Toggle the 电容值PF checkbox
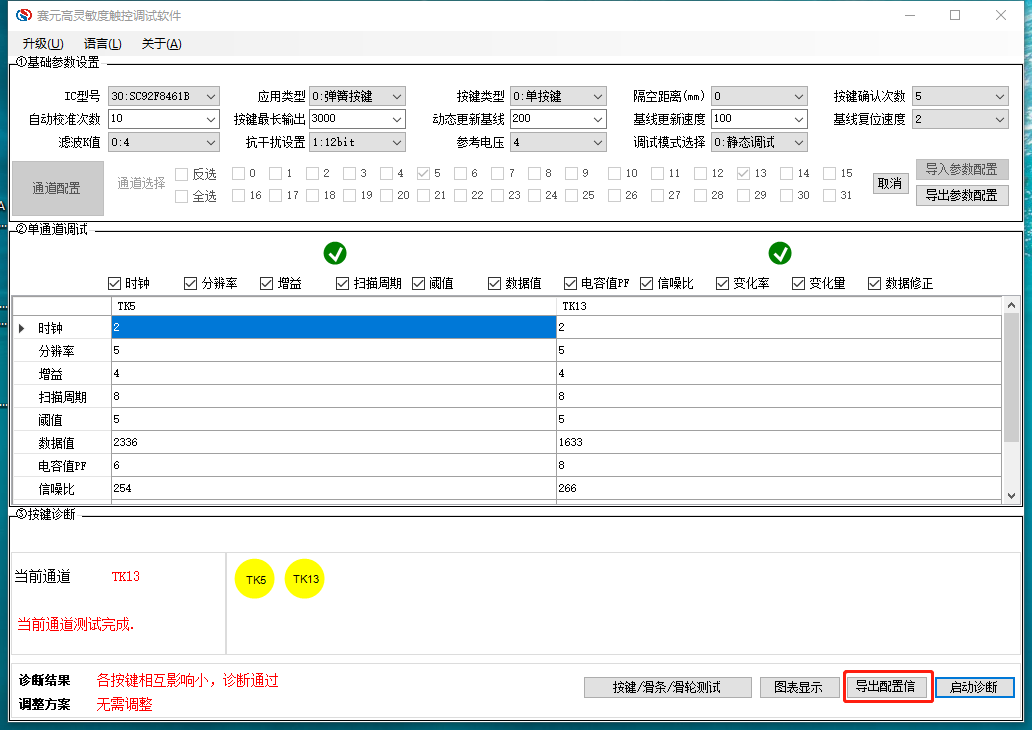Viewport: 1032px width, 730px height. [x=571, y=284]
